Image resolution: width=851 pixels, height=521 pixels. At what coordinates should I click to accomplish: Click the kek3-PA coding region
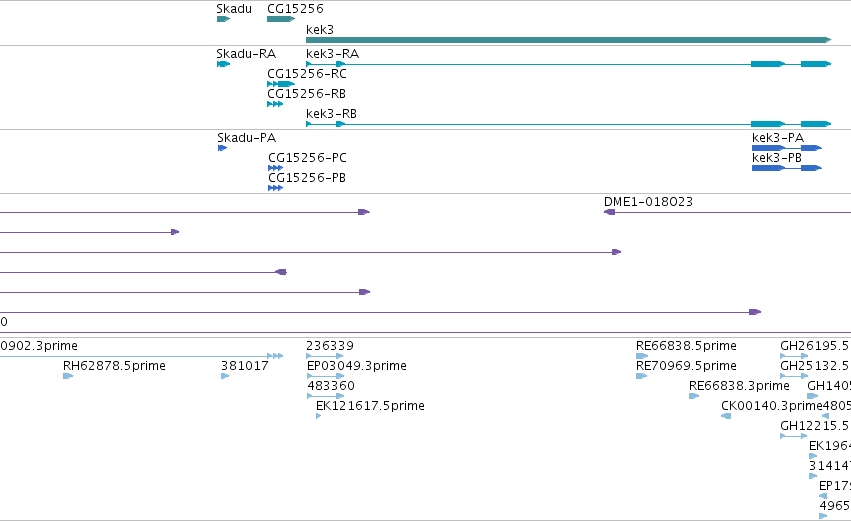pyautogui.click(x=787, y=148)
